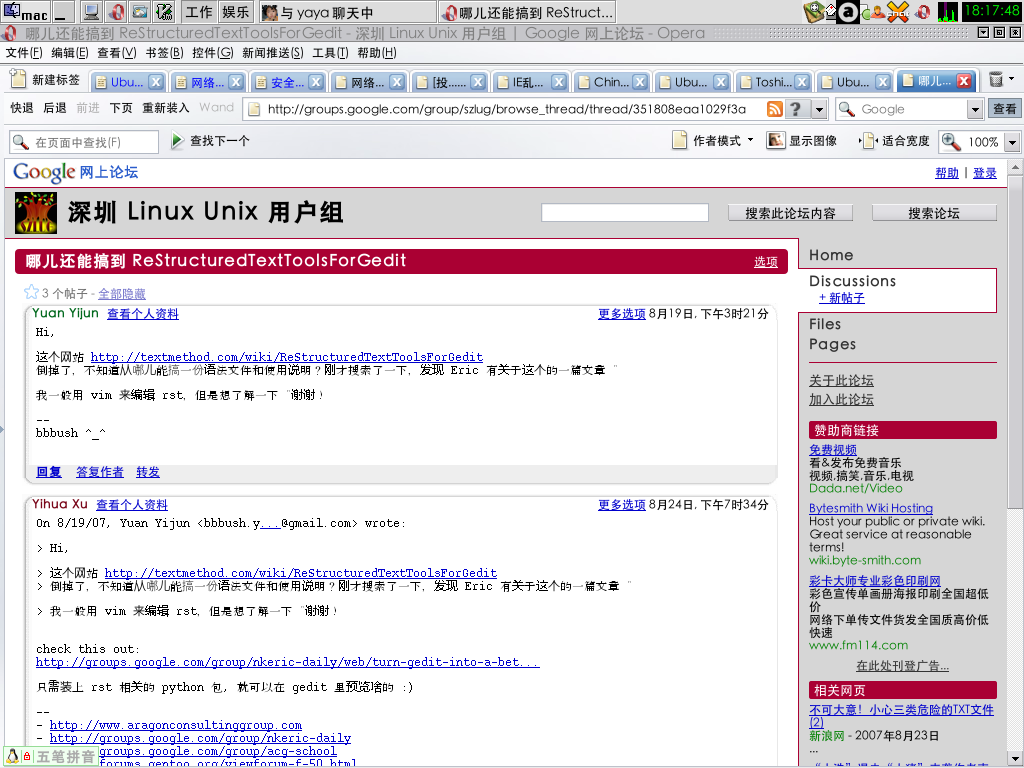This screenshot has width=1024, height=768.
Task: Click the black circled 'a' tray icon
Action: coord(848,12)
